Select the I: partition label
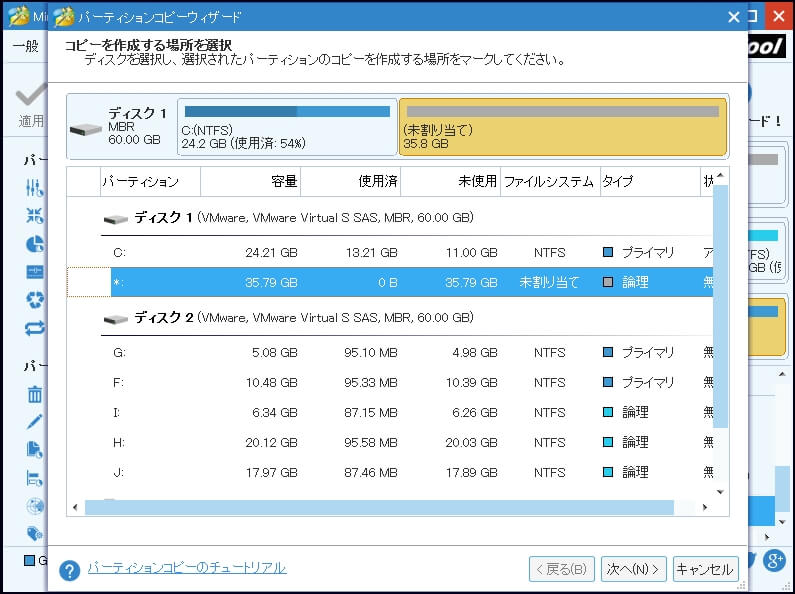 [x=117, y=413]
